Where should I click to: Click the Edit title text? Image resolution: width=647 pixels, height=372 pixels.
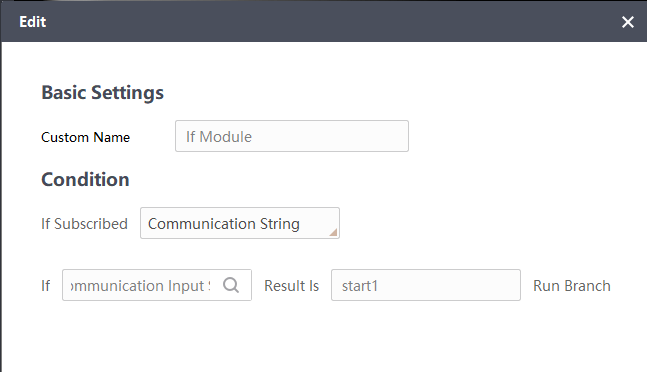pyautogui.click(x=33, y=22)
